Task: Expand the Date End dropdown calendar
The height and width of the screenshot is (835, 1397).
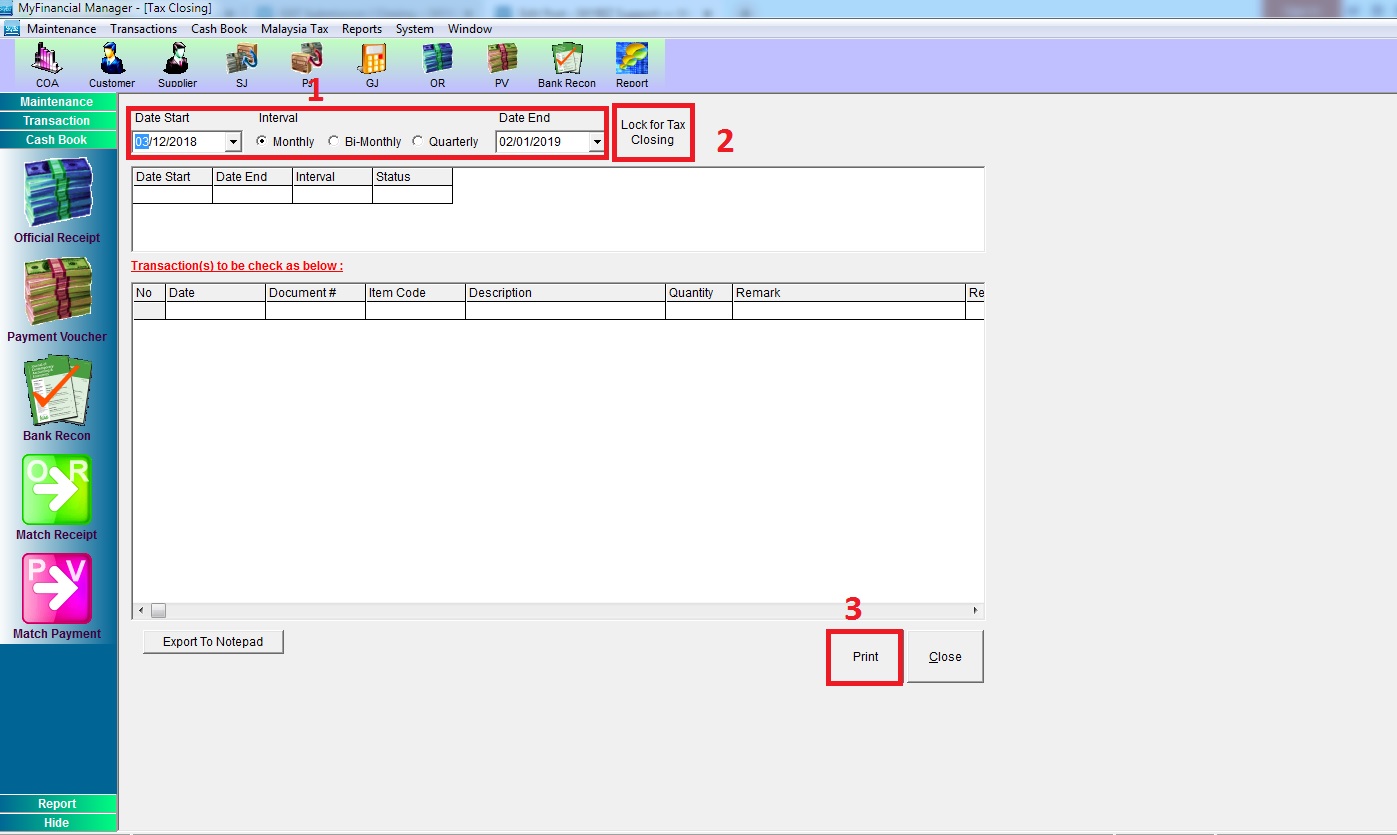Action: [x=597, y=142]
